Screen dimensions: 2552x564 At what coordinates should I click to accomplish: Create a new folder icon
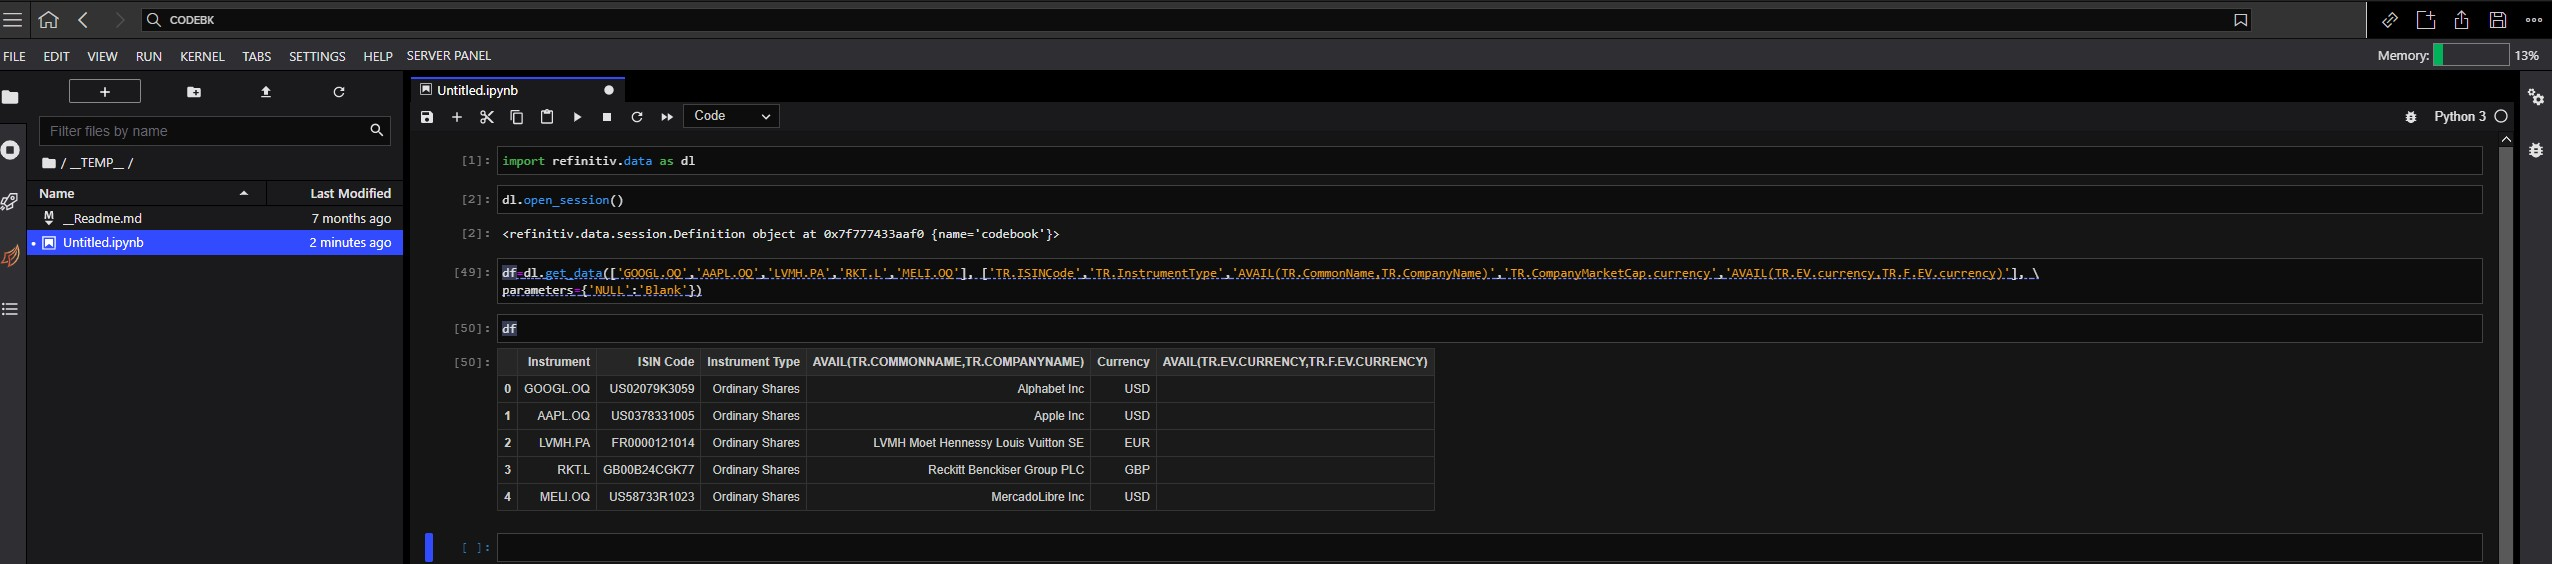pos(194,92)
